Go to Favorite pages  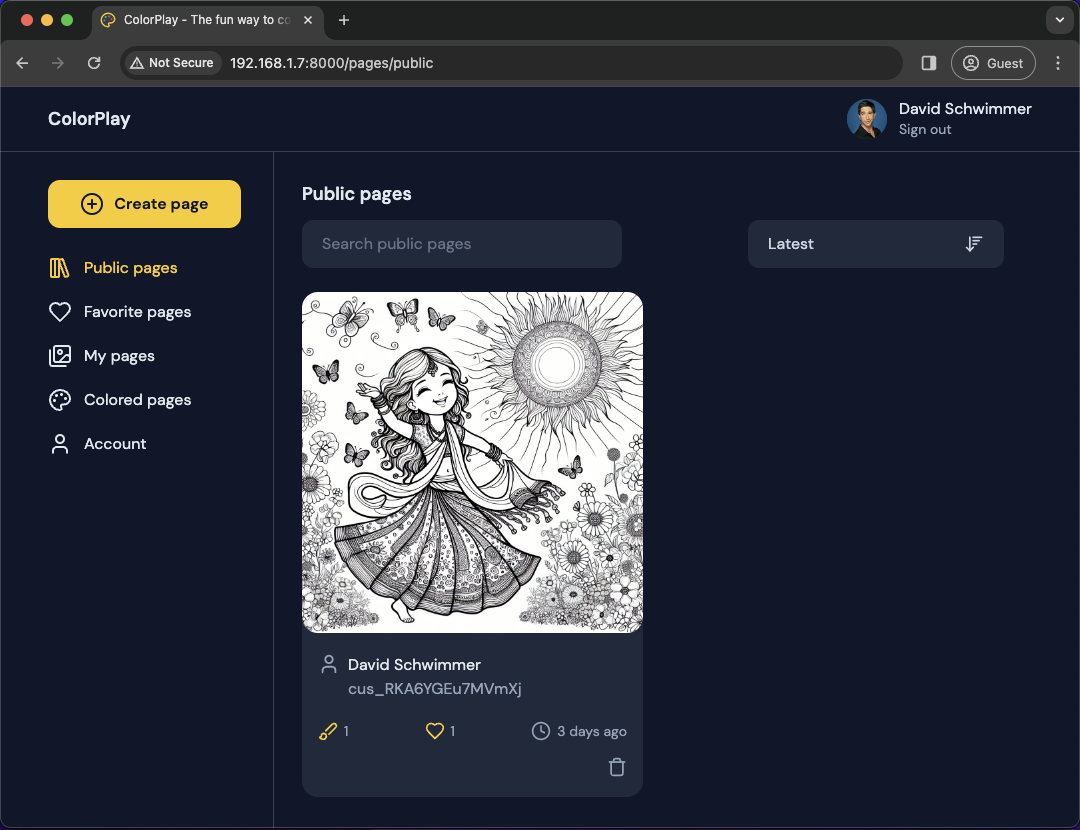tap(137, 312)
